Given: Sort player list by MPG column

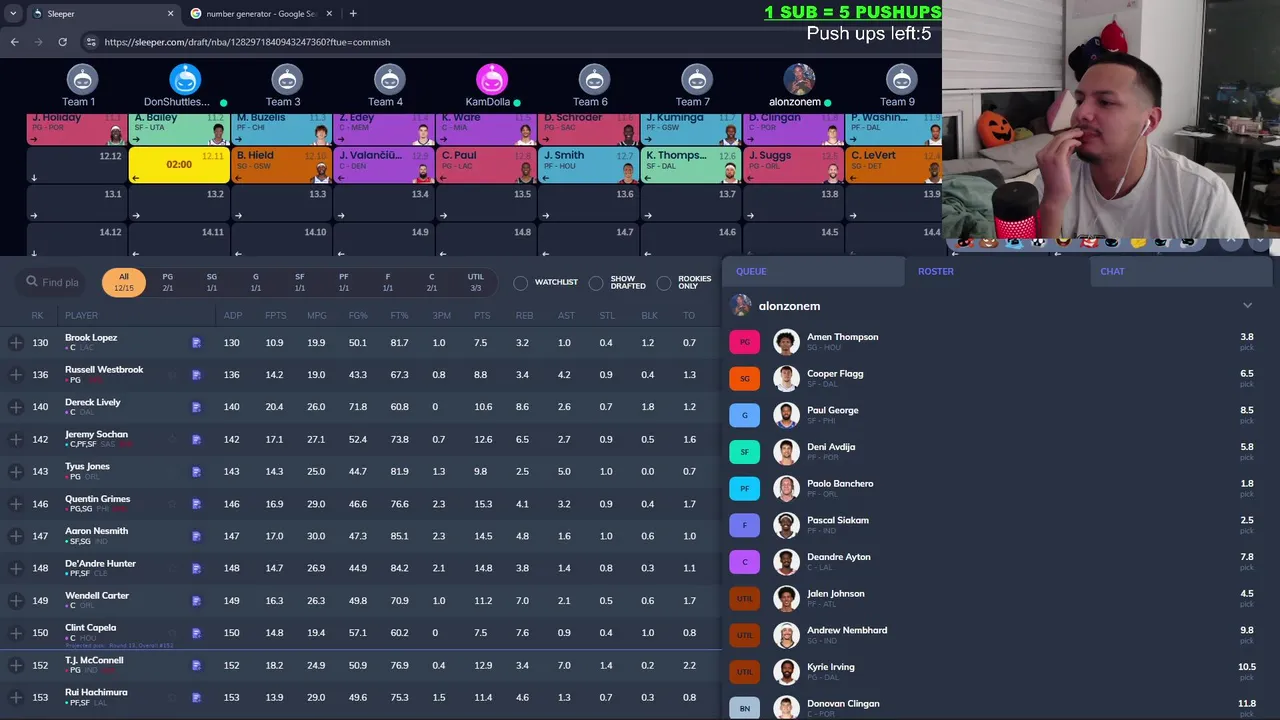Looking at the screenshot, I should coord(317,315).
